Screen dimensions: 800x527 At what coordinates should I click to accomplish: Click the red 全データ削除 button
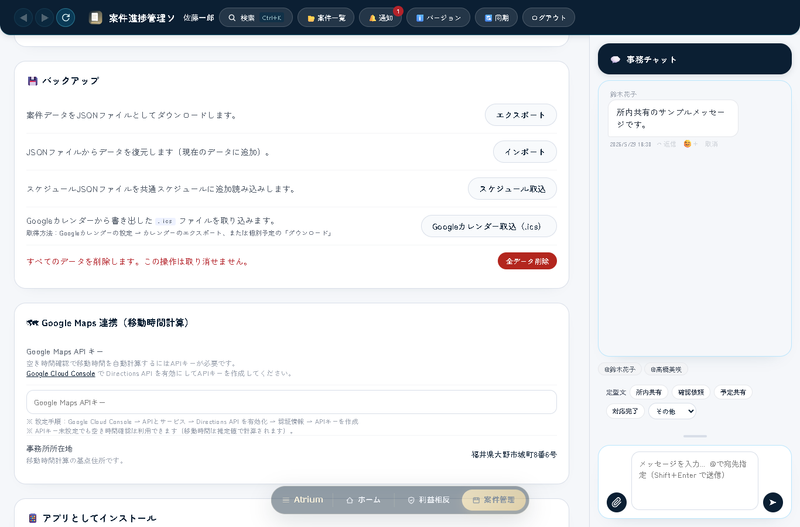527,261
